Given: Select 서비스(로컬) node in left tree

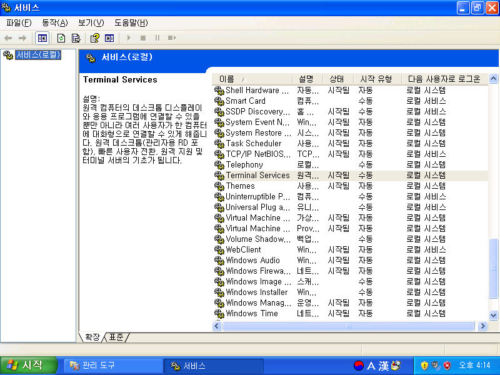Looking at the screenshot, I should pos(38,55).
